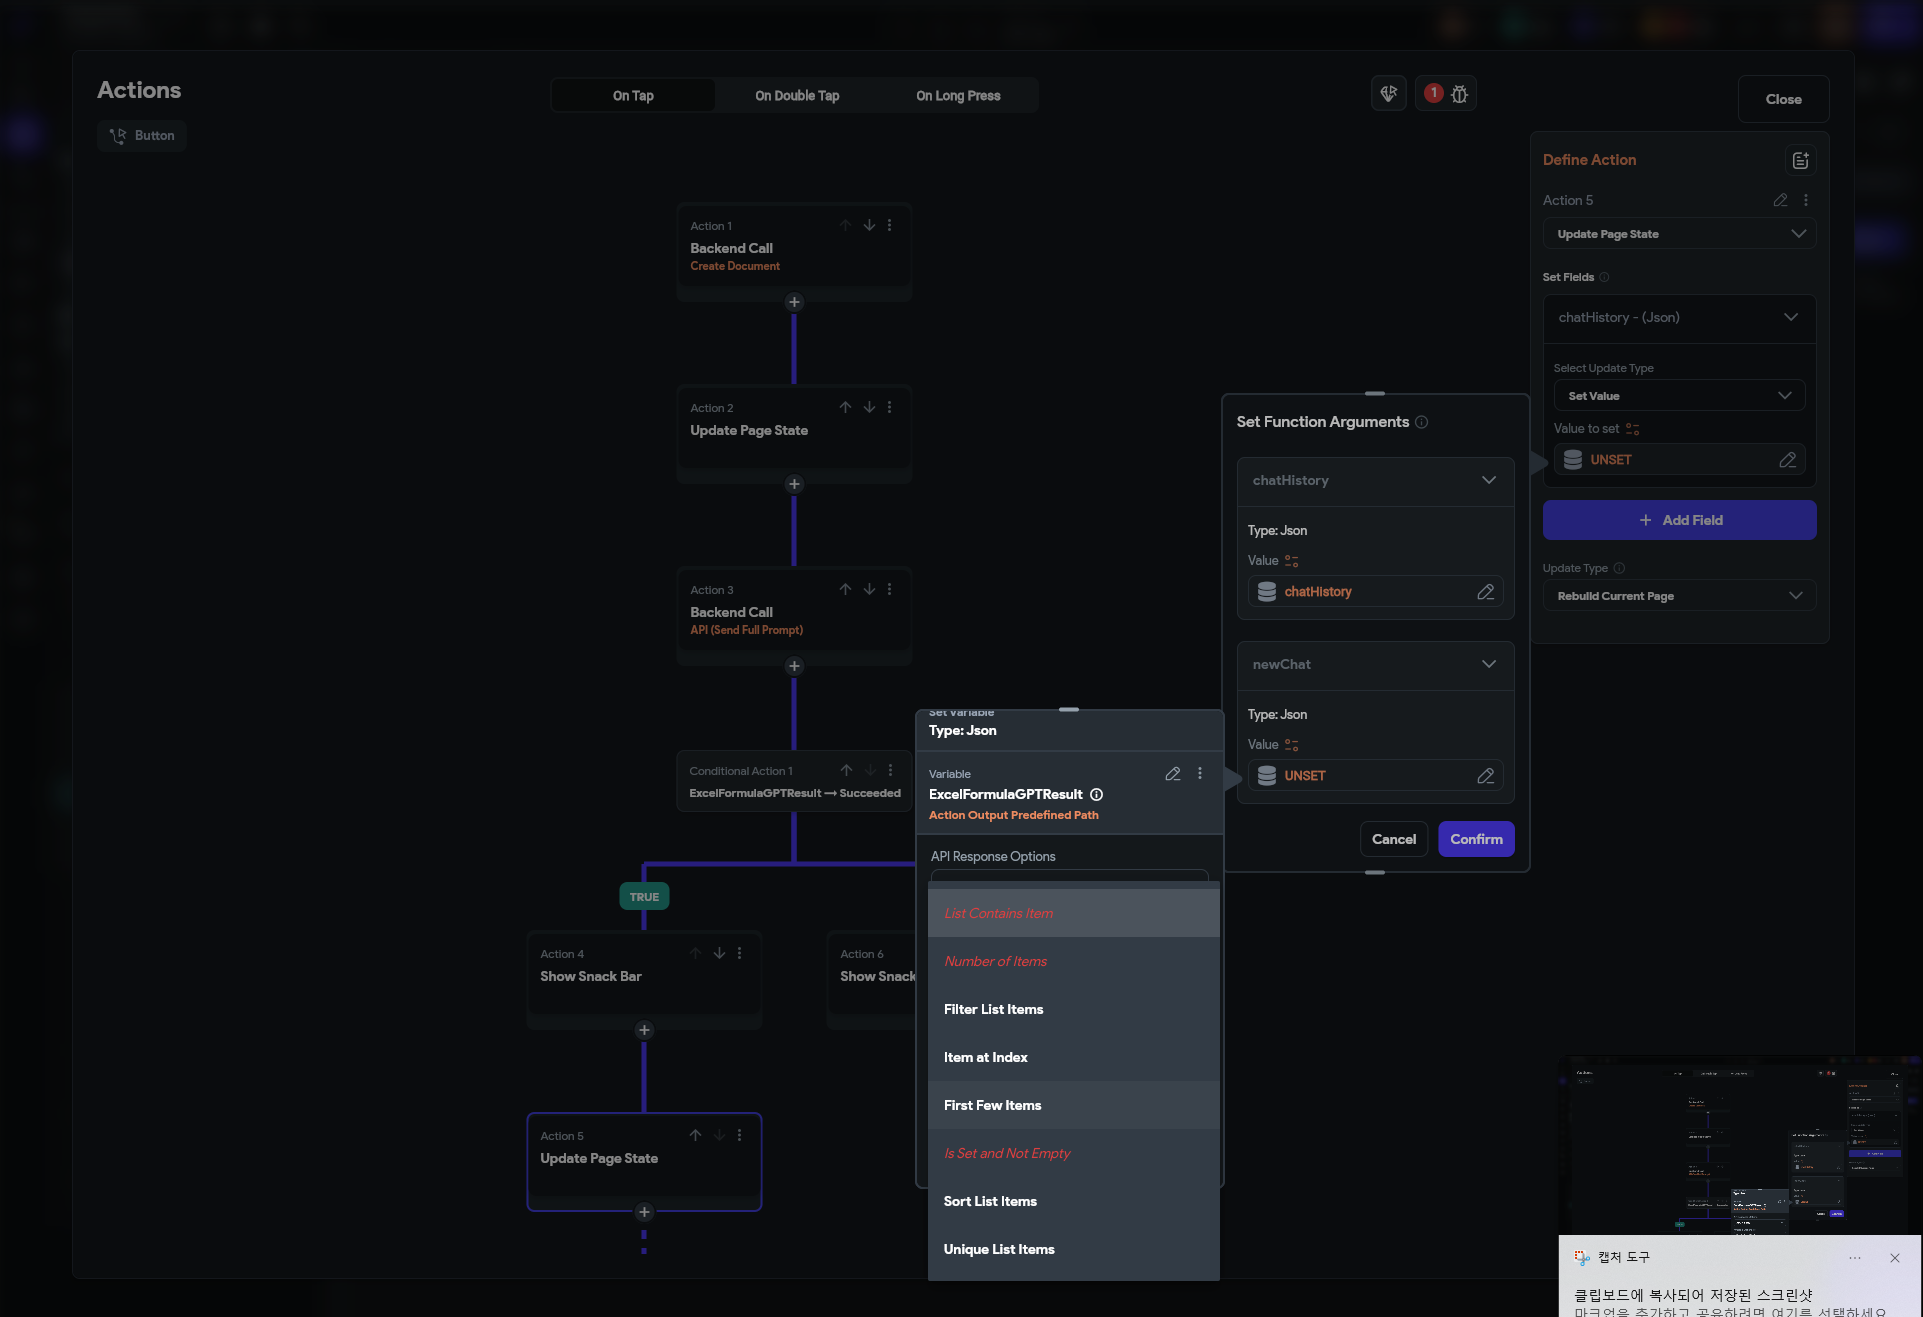
Task: Edit the newChat UNSET value with pencil
Action: point(1485,776)
